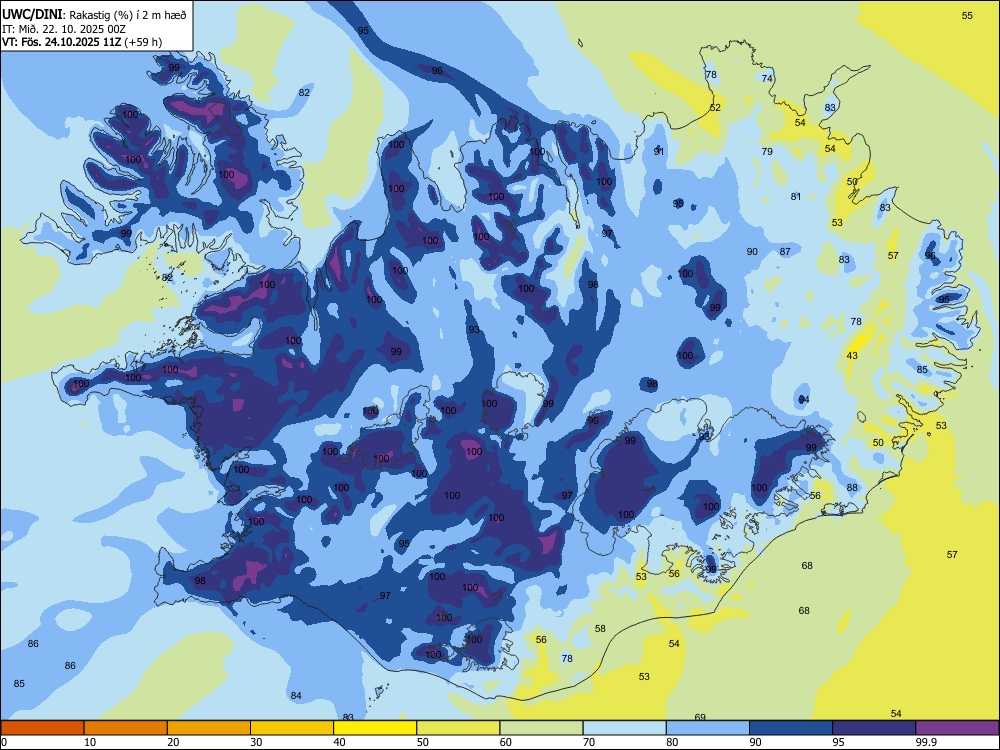Click the legend tick label 10

coord(90,742)
